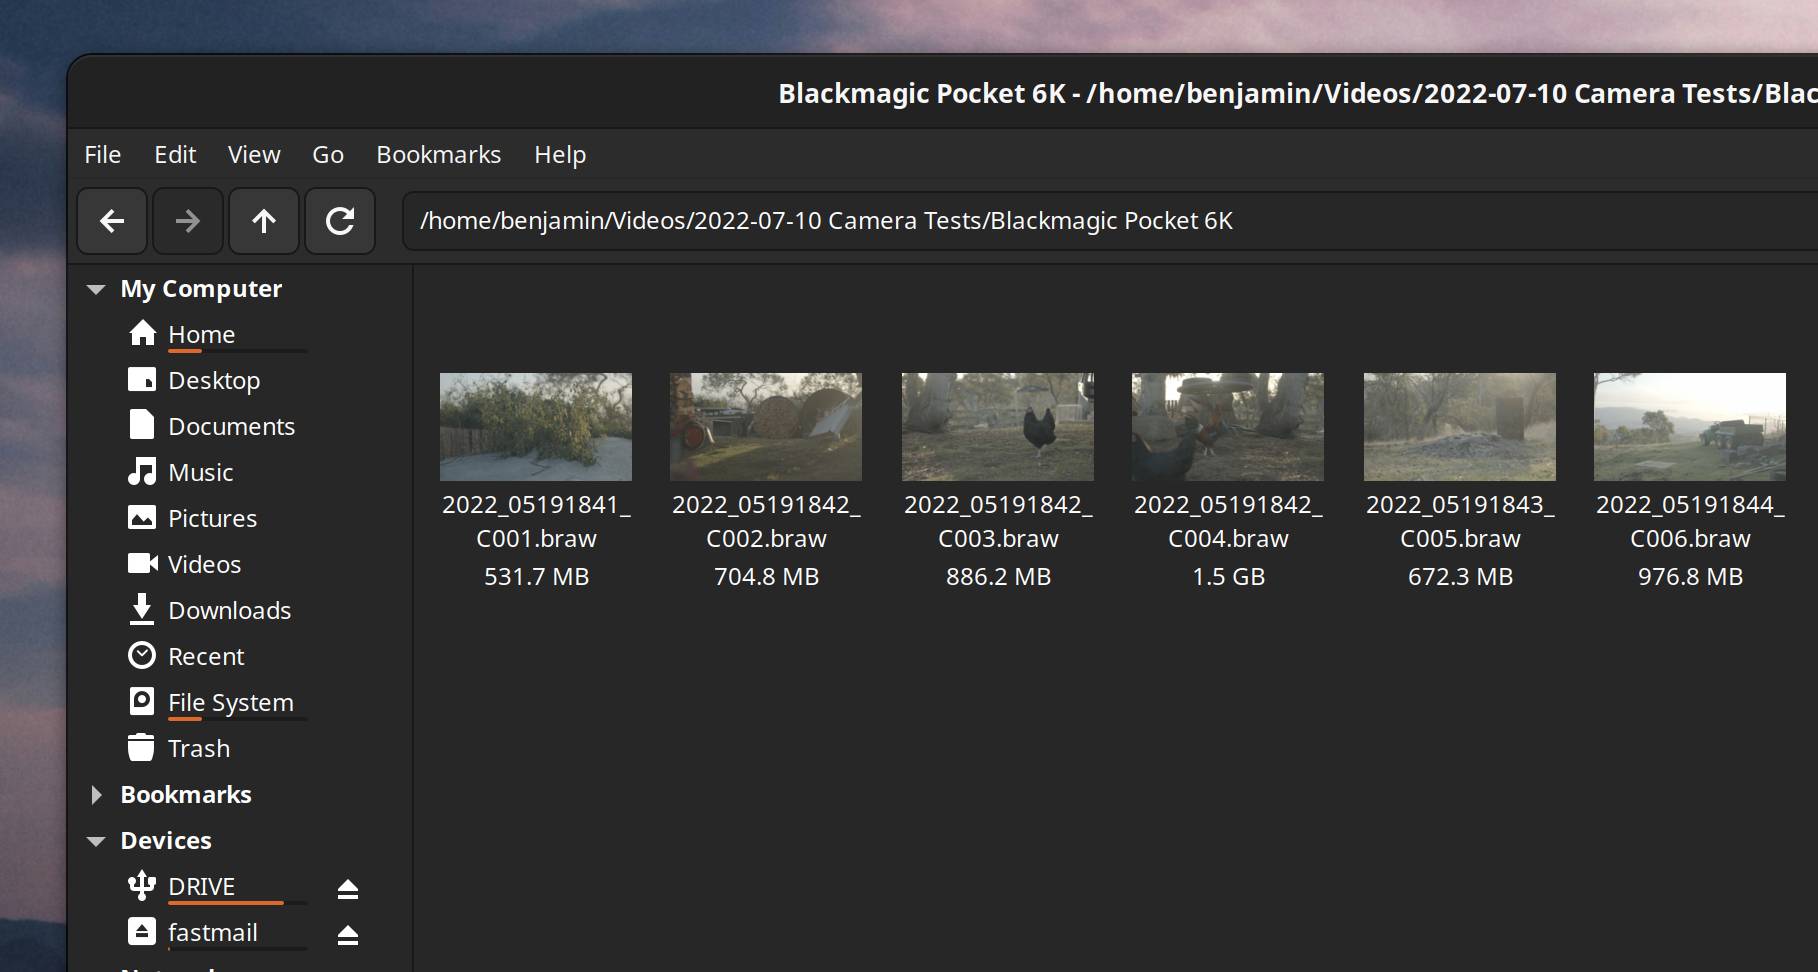Collapse the Devices section

click(96, 842)
